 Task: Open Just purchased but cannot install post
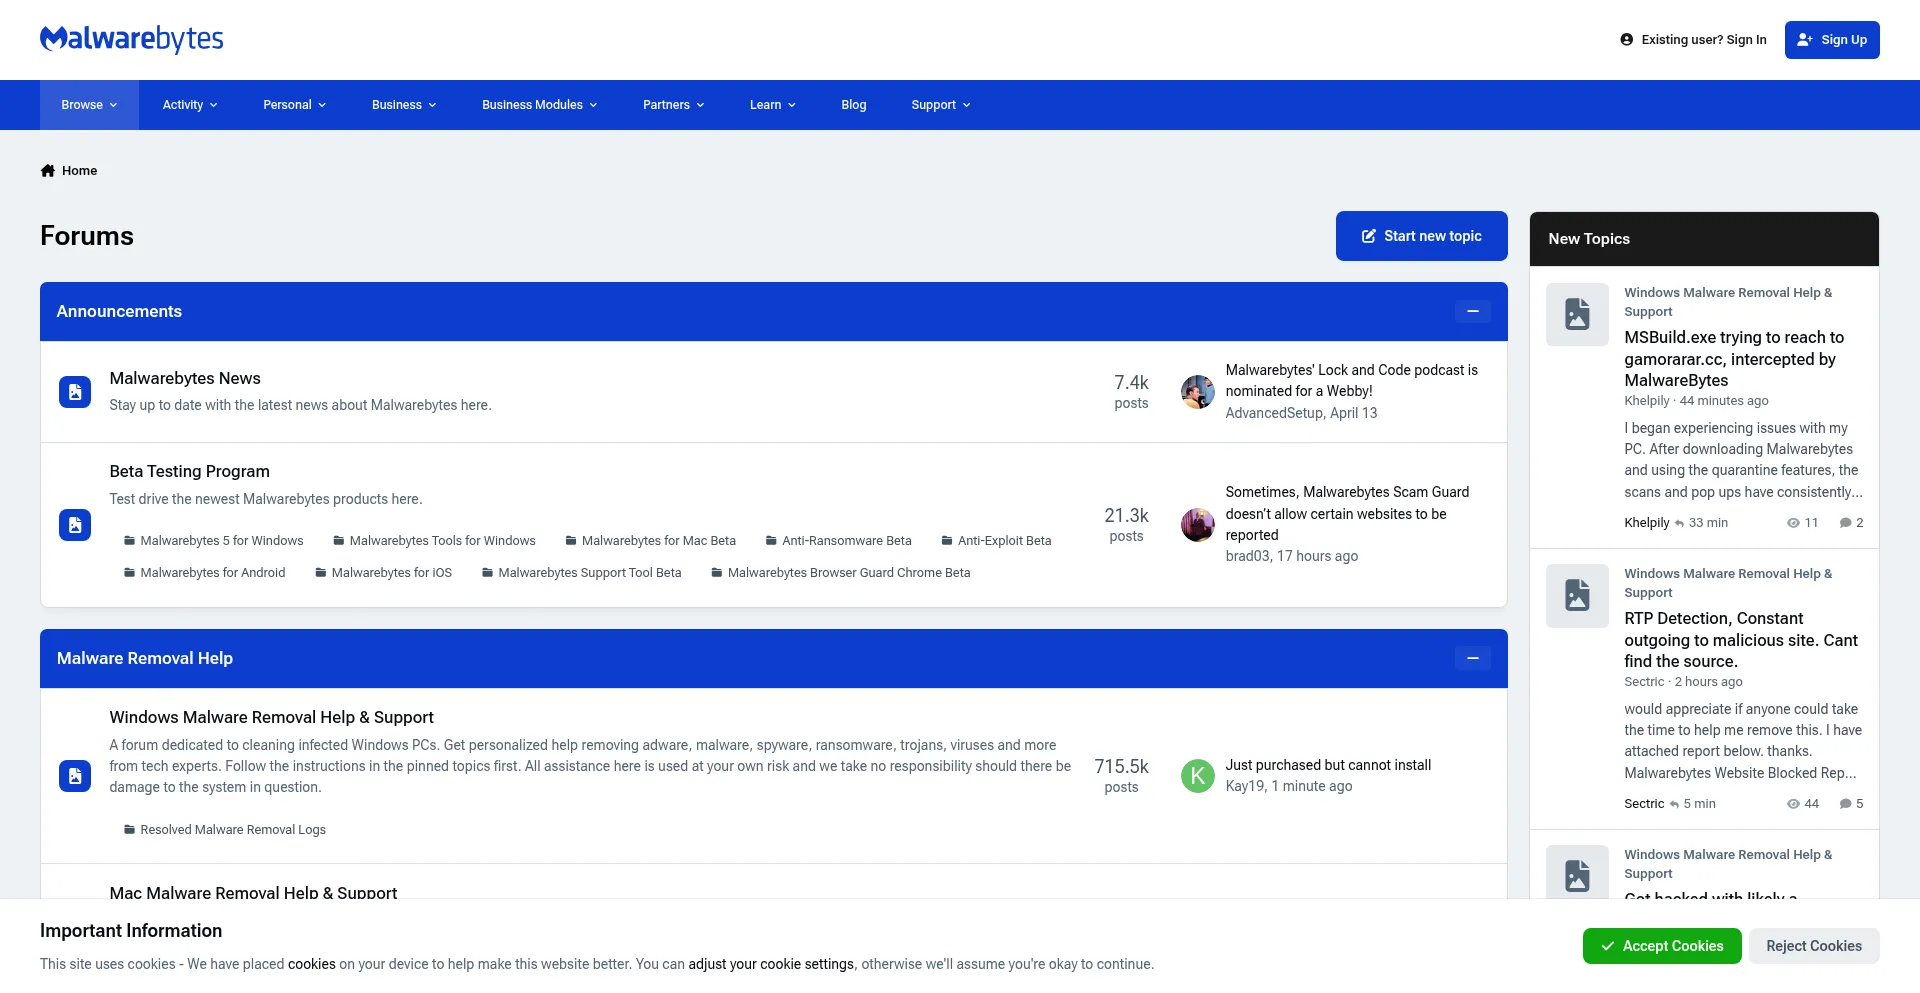click(x=1328, y=765)
